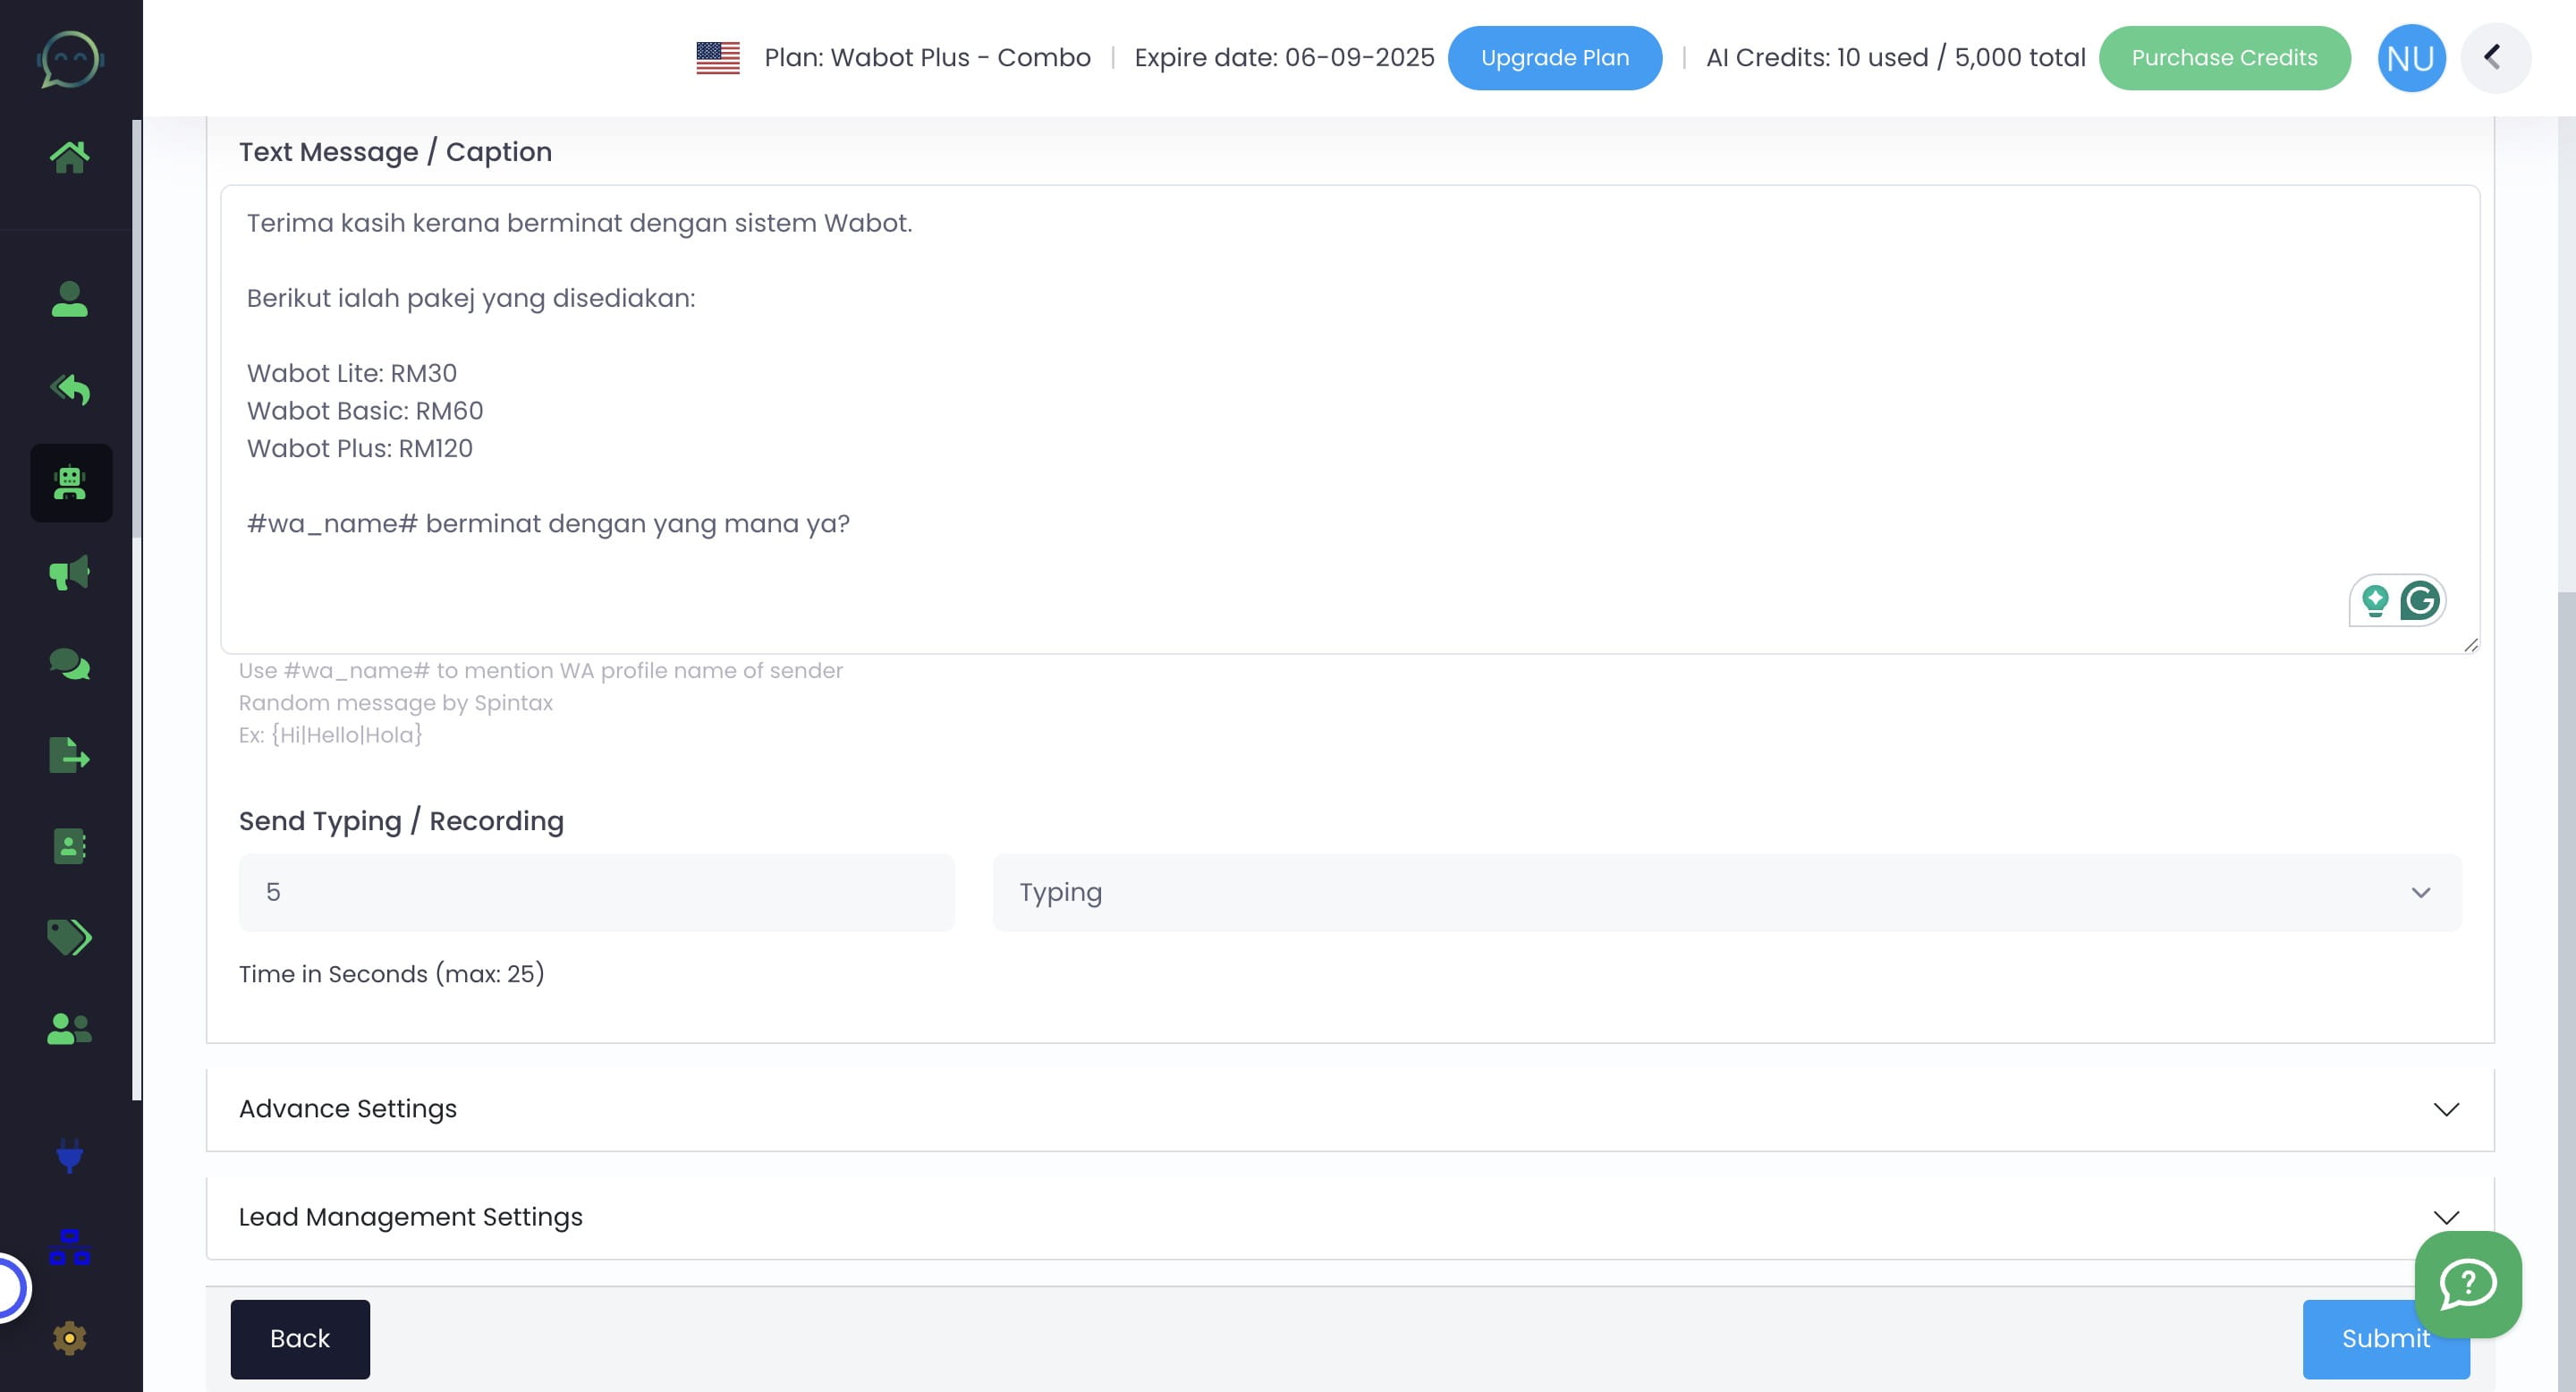The image size is (2576, 1392).
Task: Click the Upgrade Plan button
Action: 1555,57
